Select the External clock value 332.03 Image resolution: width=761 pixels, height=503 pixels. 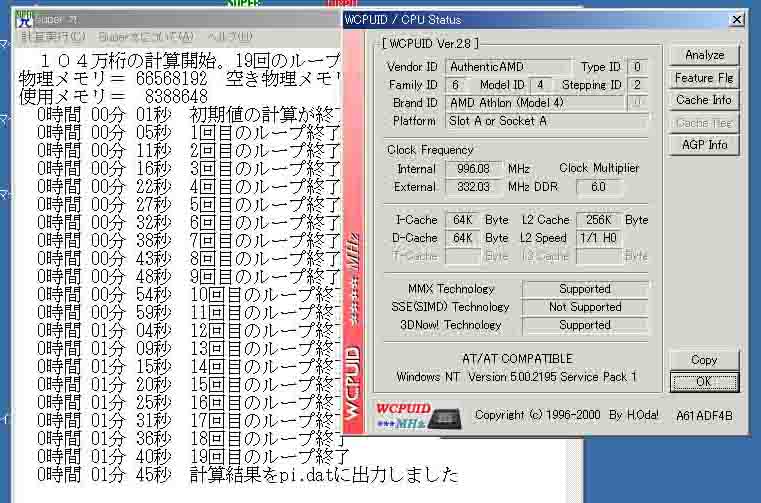473,187
